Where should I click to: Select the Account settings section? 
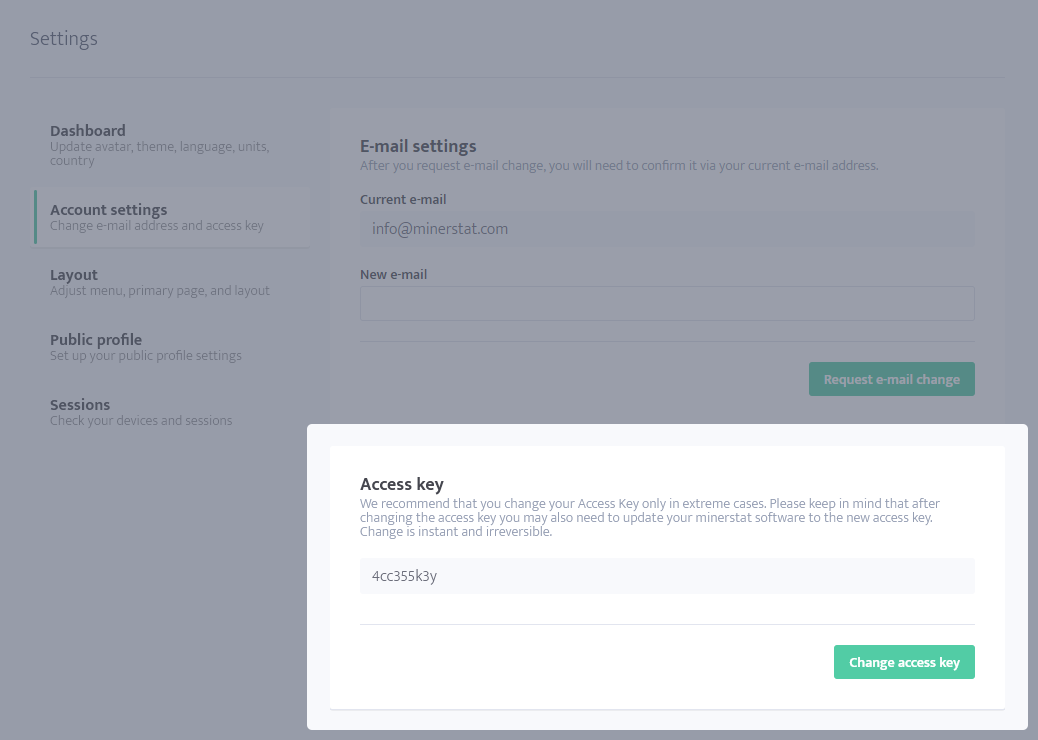coord(108,209)
